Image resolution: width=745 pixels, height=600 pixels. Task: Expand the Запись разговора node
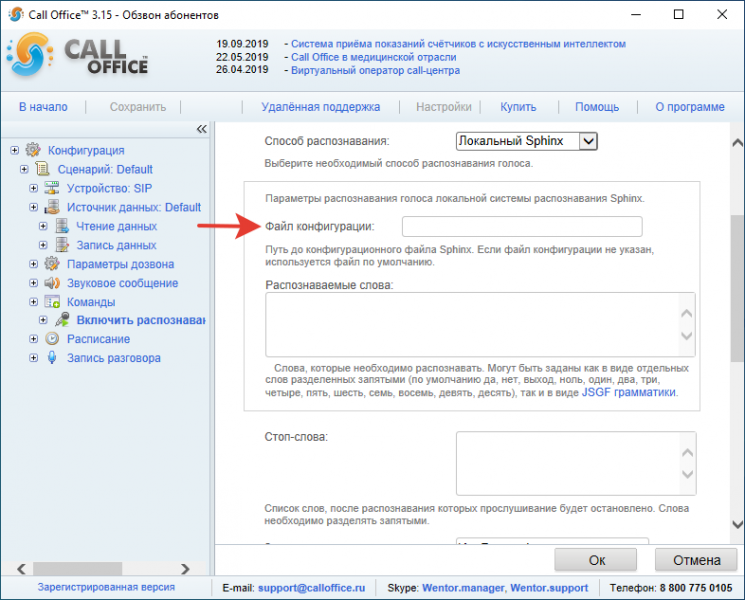[x=34, y=358]
